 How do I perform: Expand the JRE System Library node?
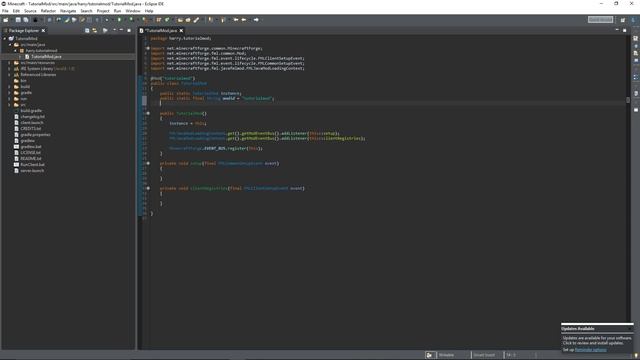click(x=10, y=69)
